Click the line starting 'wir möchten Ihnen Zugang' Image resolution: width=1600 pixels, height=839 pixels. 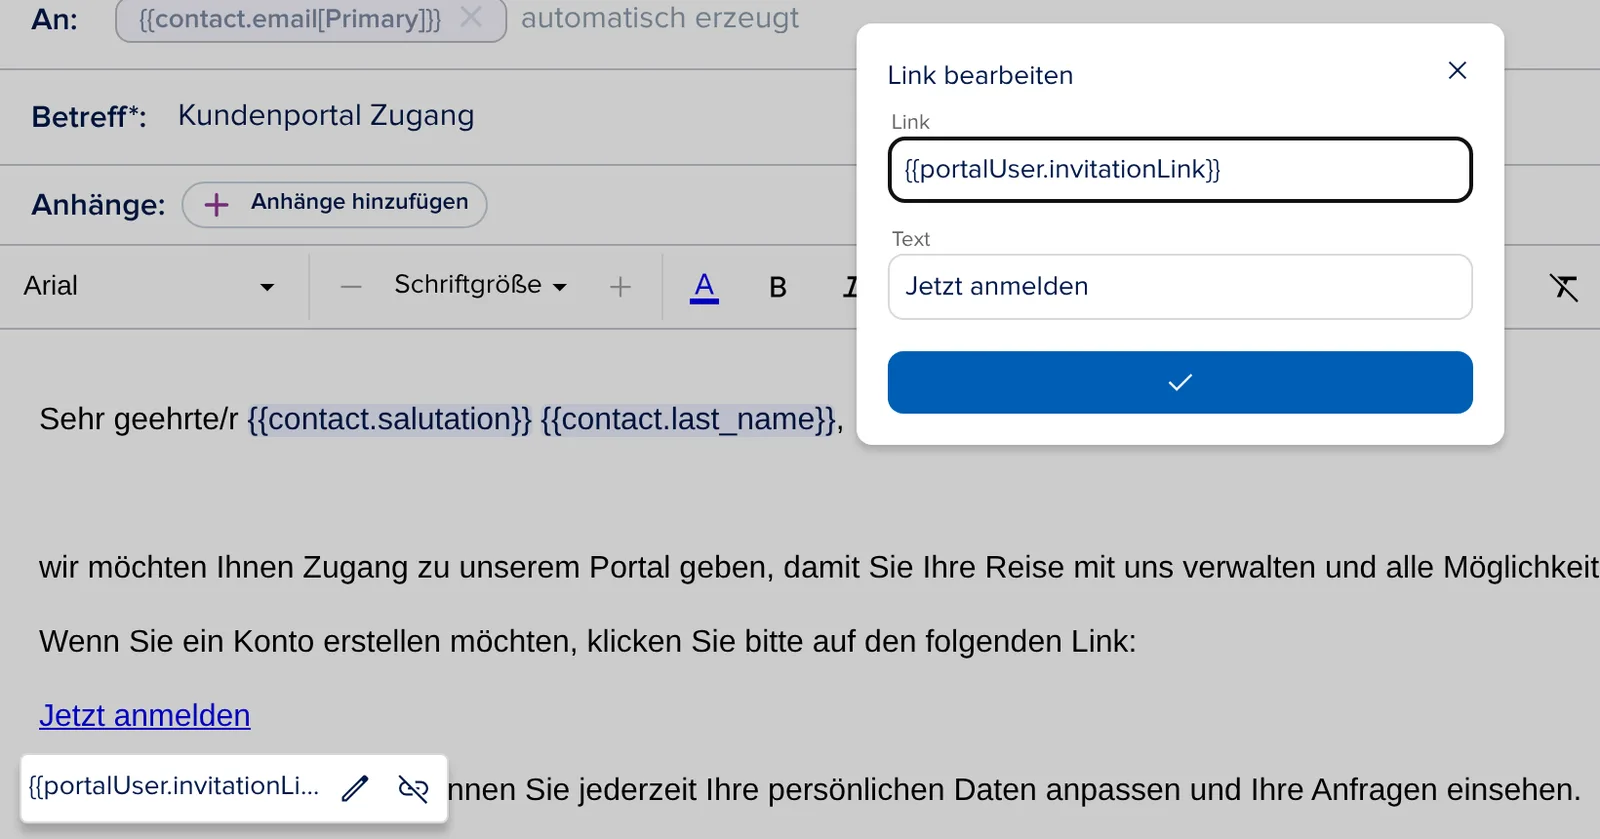(x=819, y=568)
